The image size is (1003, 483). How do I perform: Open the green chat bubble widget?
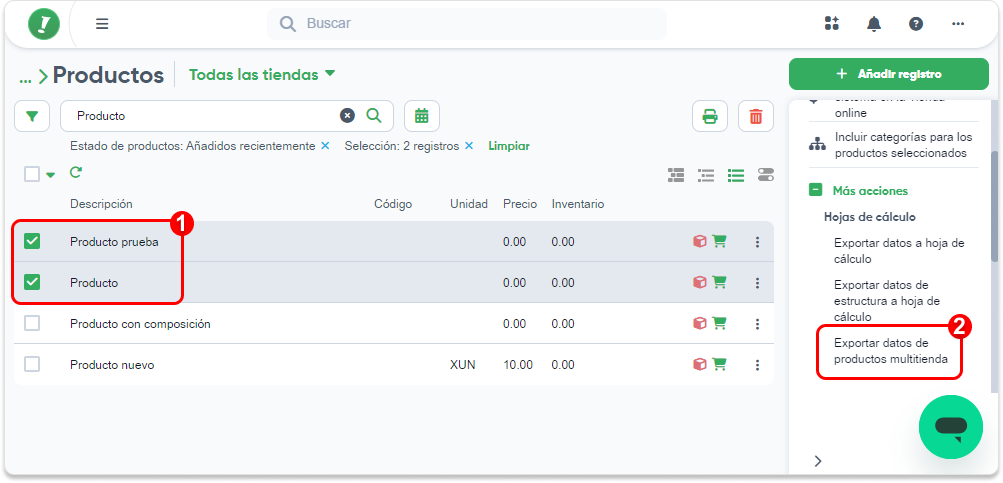tap(951, 427)
